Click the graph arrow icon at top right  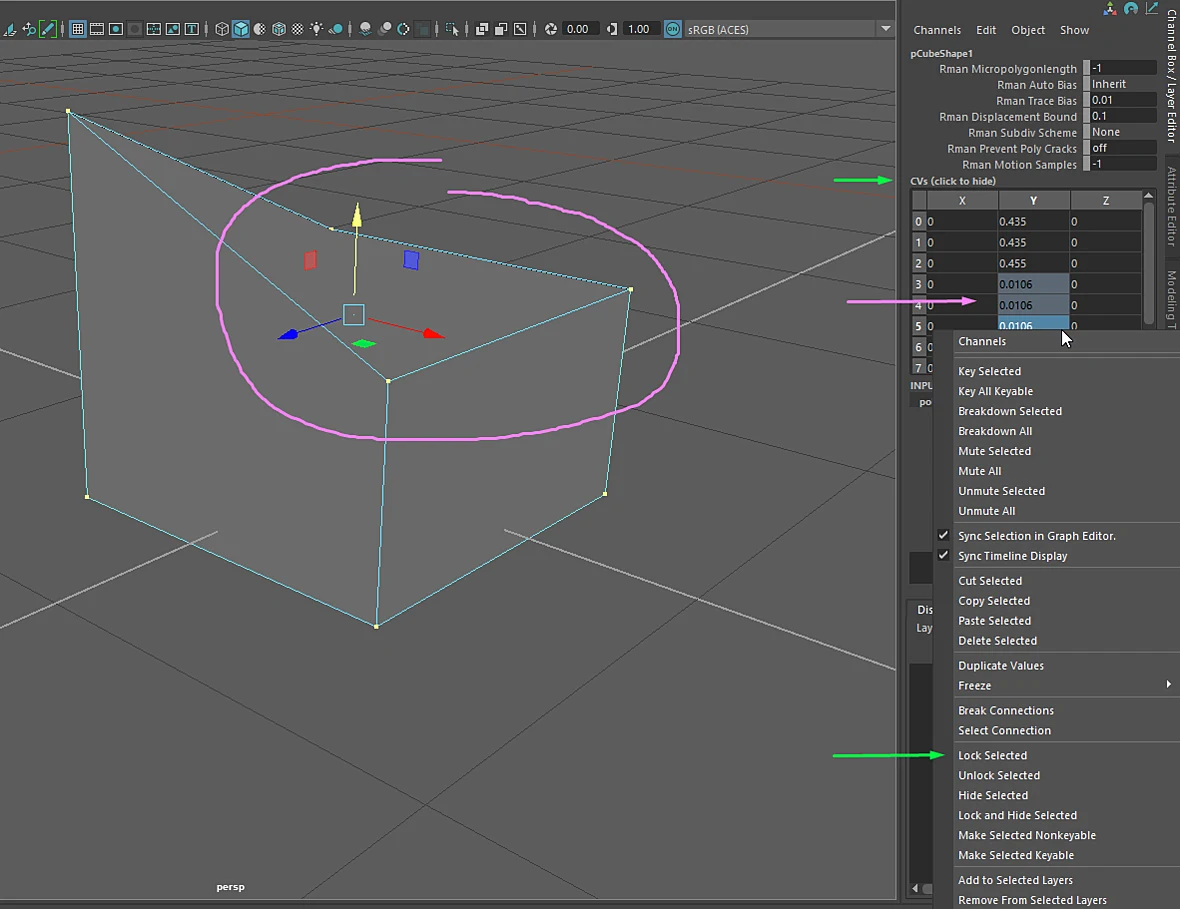(x=1151, y=8)
